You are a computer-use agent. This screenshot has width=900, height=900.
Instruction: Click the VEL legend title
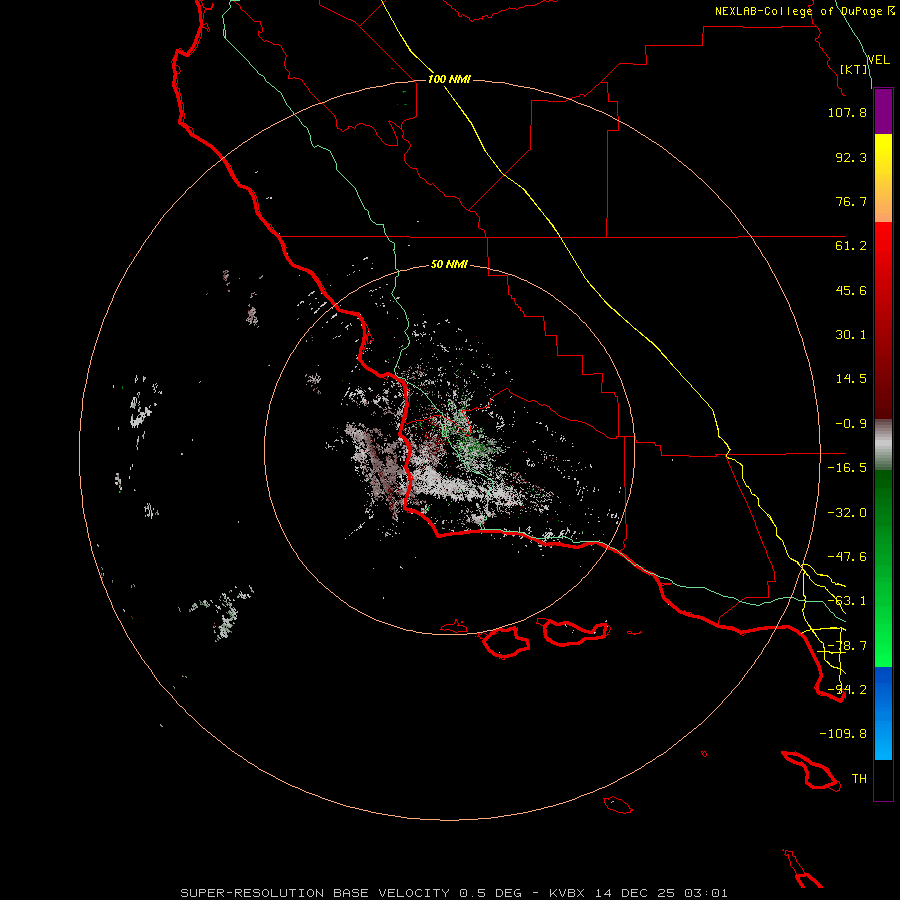[878, 60]
